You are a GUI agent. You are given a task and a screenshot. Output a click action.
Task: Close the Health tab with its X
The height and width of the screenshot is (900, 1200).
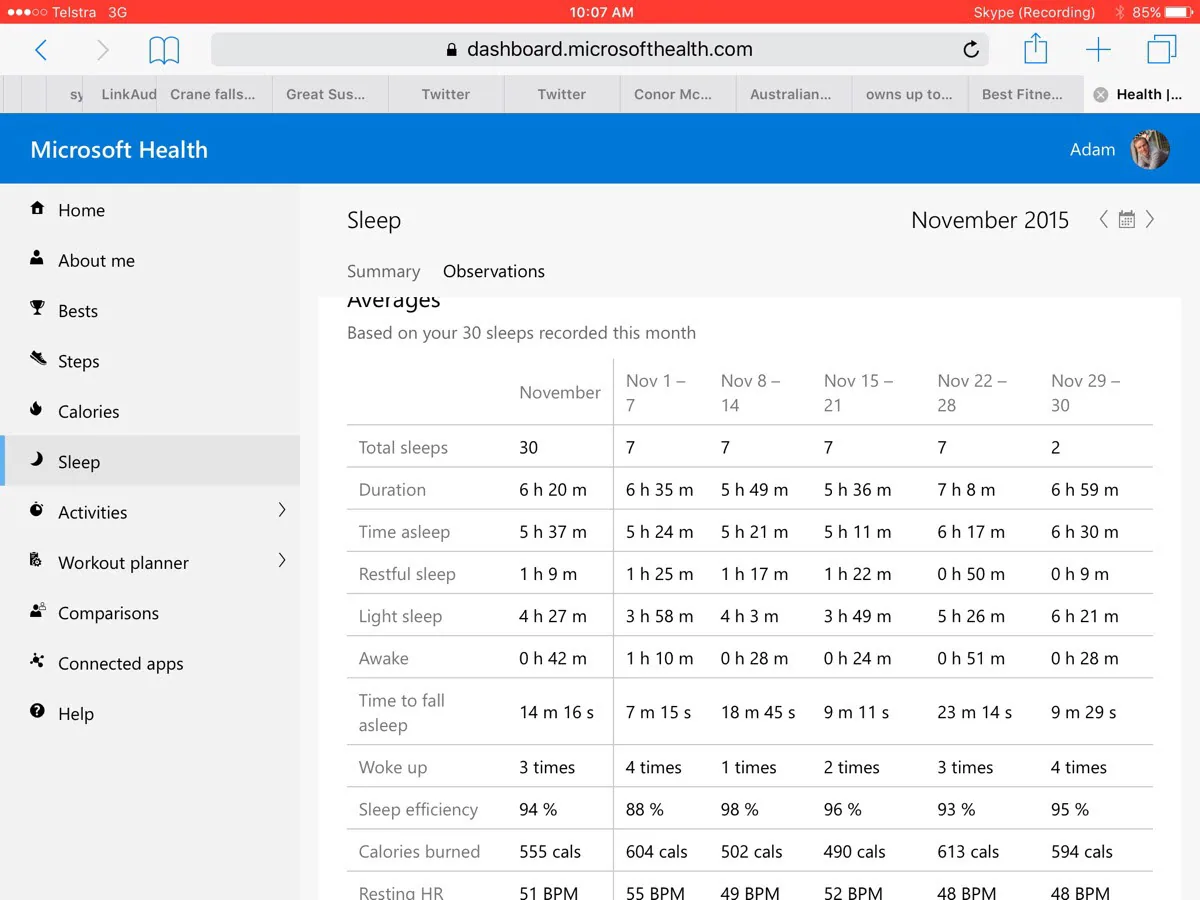(1101, 95)
